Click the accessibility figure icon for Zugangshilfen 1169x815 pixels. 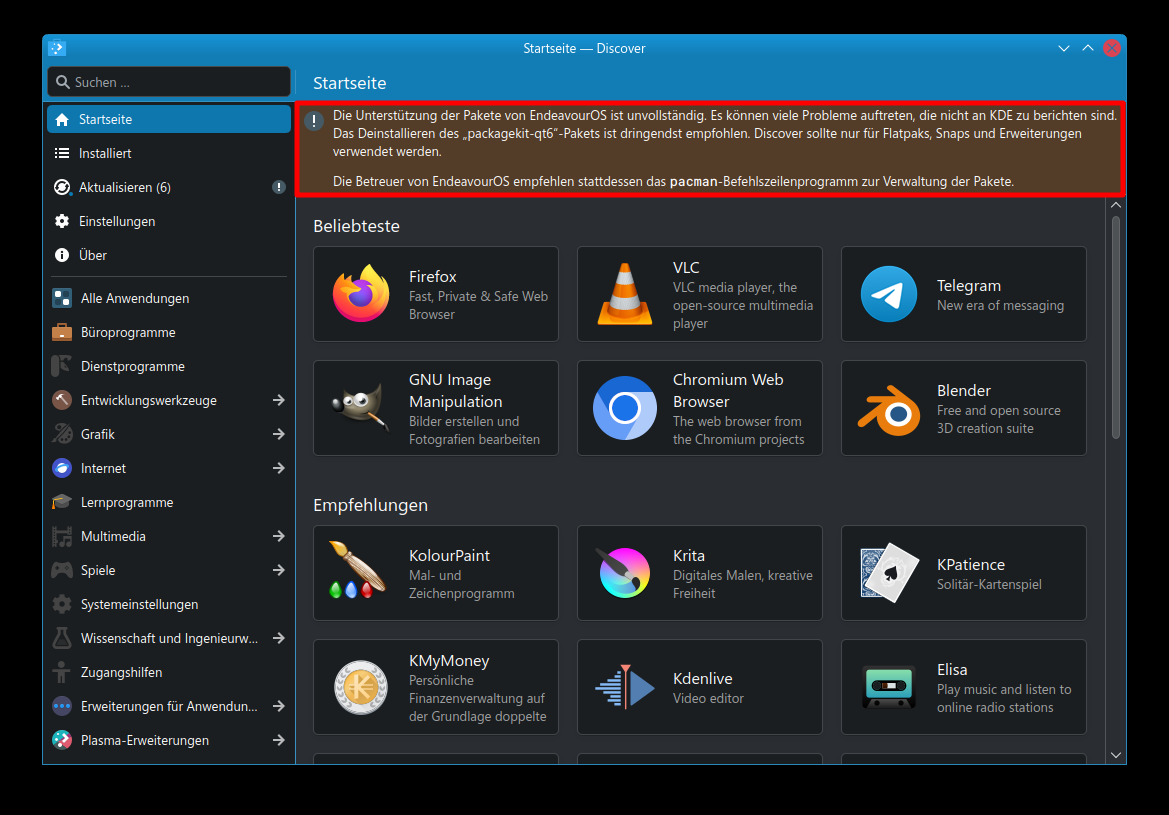[62, 672]
